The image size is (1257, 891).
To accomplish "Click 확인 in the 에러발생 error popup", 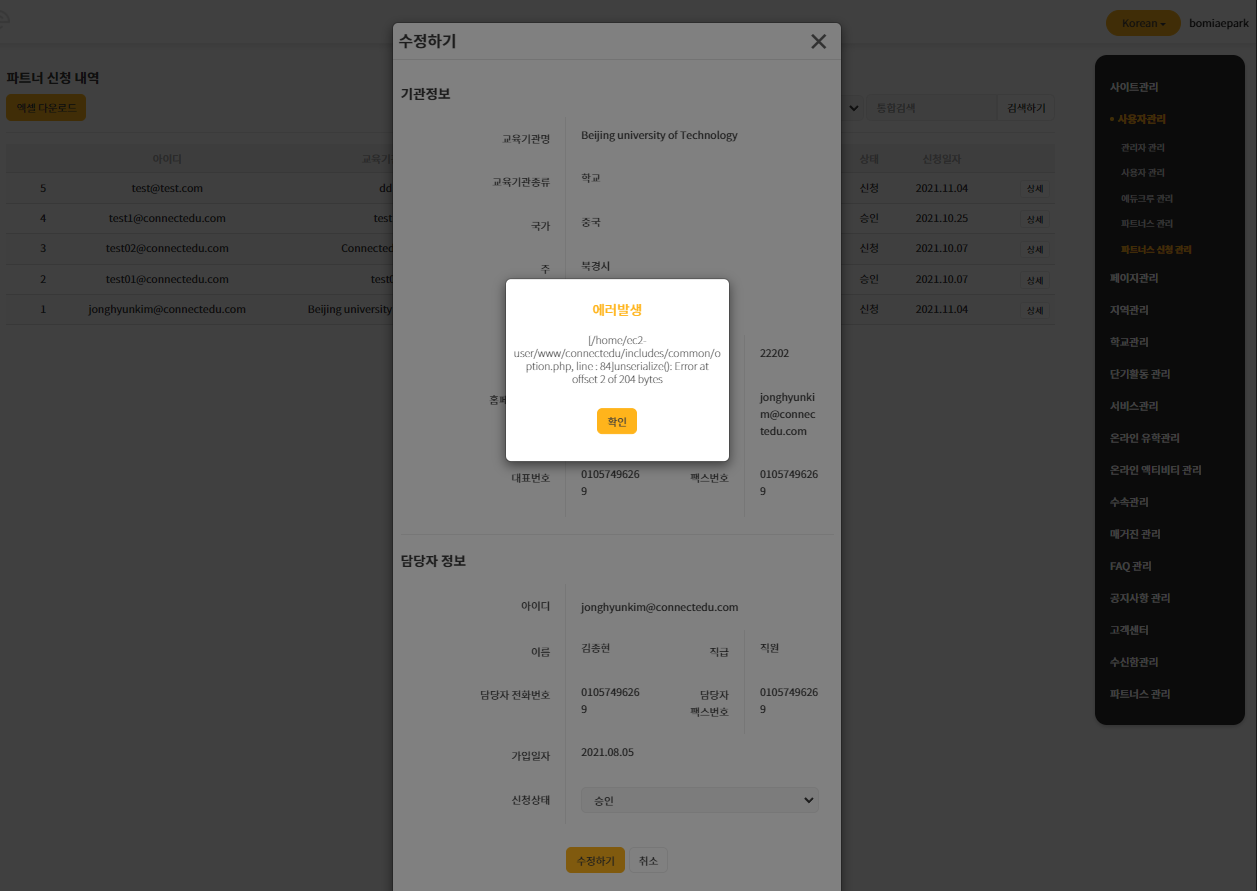I will point(616,422).
